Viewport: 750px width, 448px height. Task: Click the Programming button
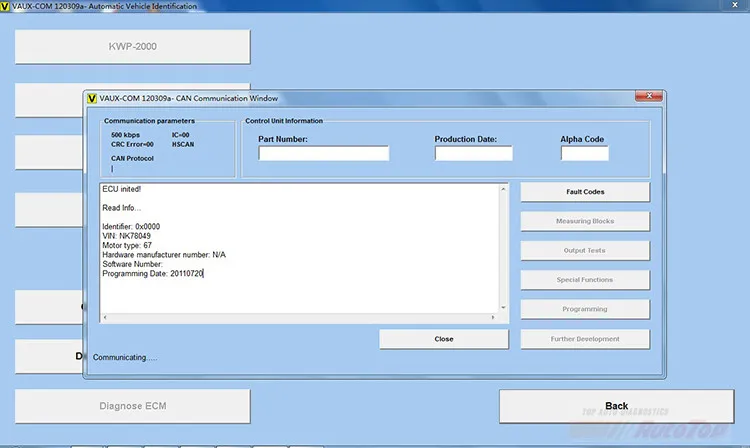tap(585, 309)
